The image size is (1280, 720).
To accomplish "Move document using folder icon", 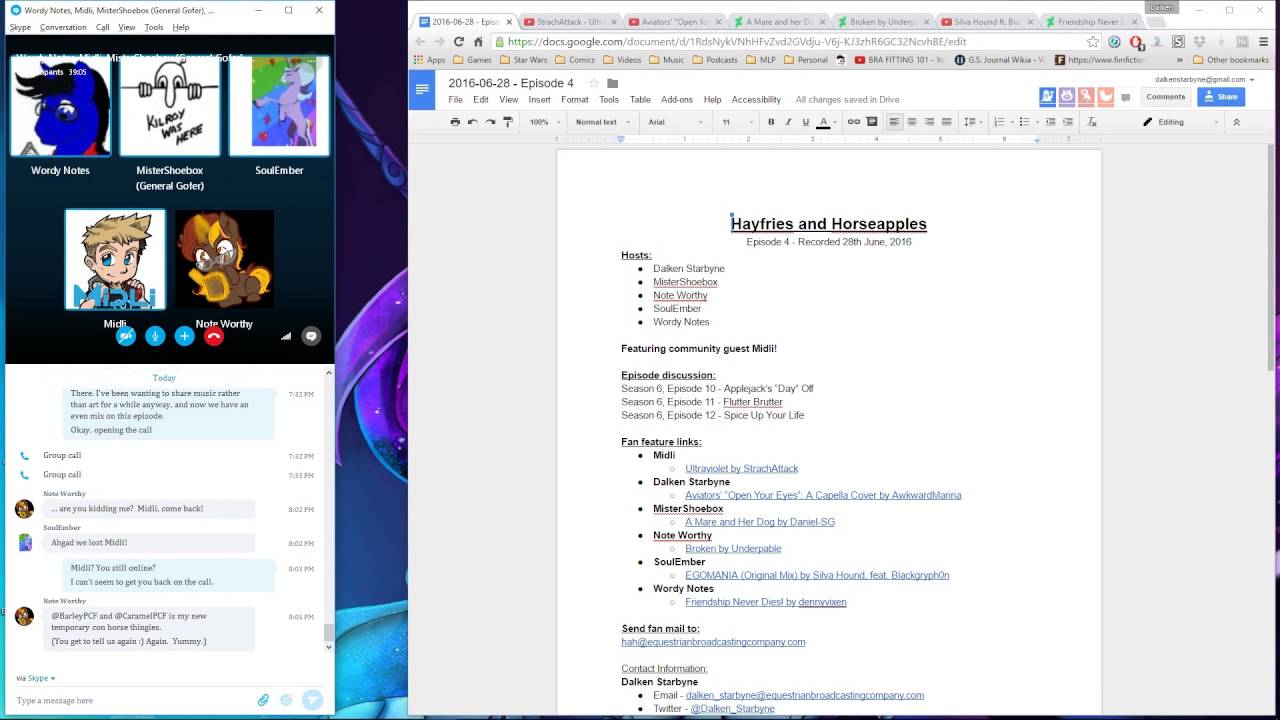I will pos(612,83).
